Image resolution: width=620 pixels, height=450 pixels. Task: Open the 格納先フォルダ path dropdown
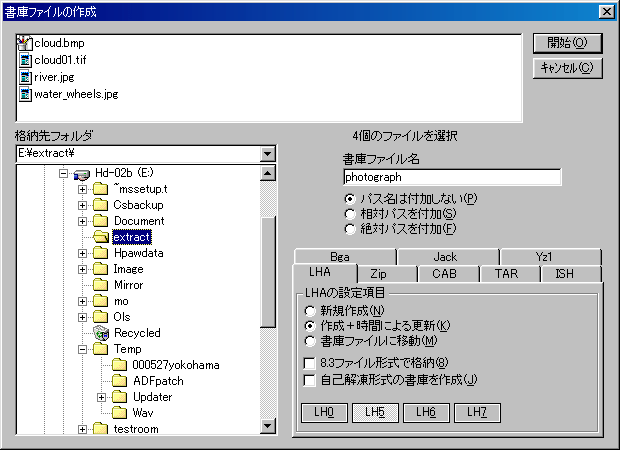(x=268, y=153)
